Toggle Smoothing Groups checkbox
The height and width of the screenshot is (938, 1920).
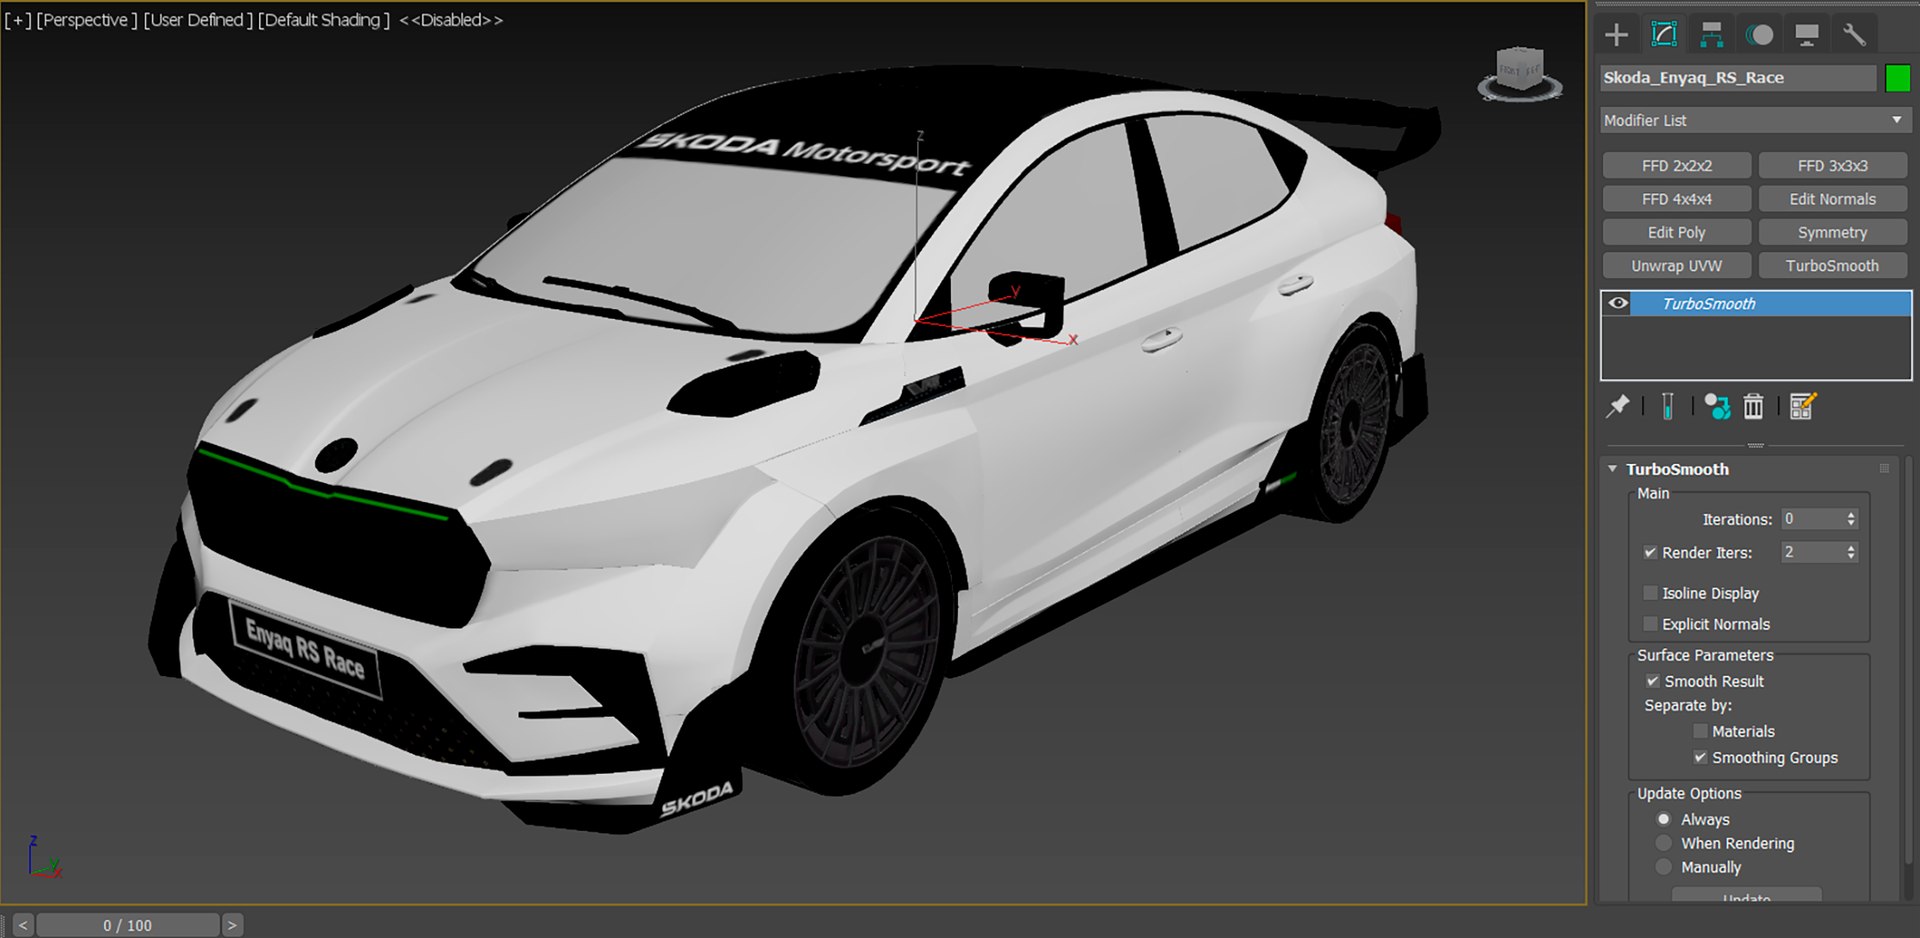coord(1700,757)
